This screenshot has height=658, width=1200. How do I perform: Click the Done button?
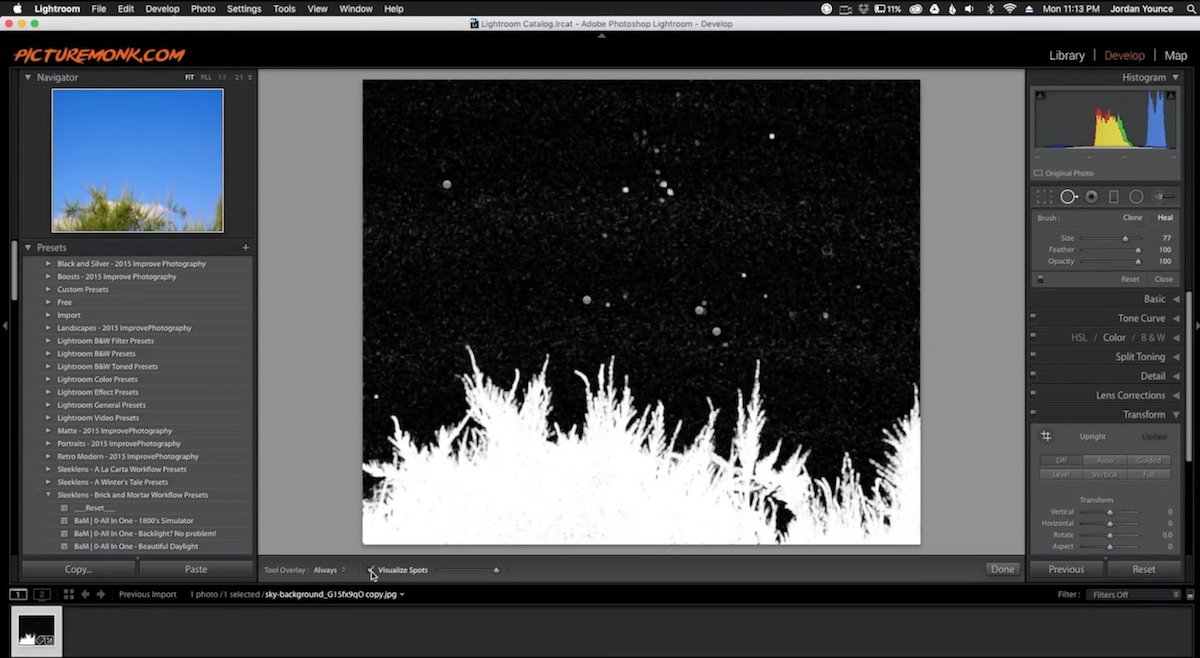[1002, 569]
